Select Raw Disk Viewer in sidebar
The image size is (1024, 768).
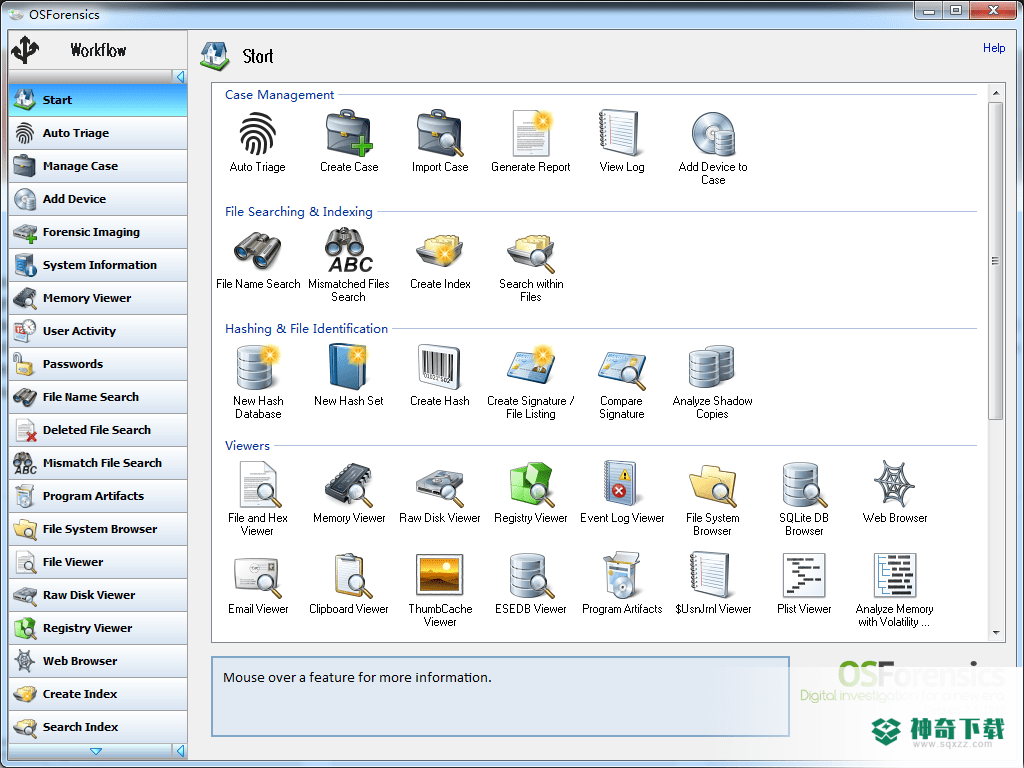point(98,595)
